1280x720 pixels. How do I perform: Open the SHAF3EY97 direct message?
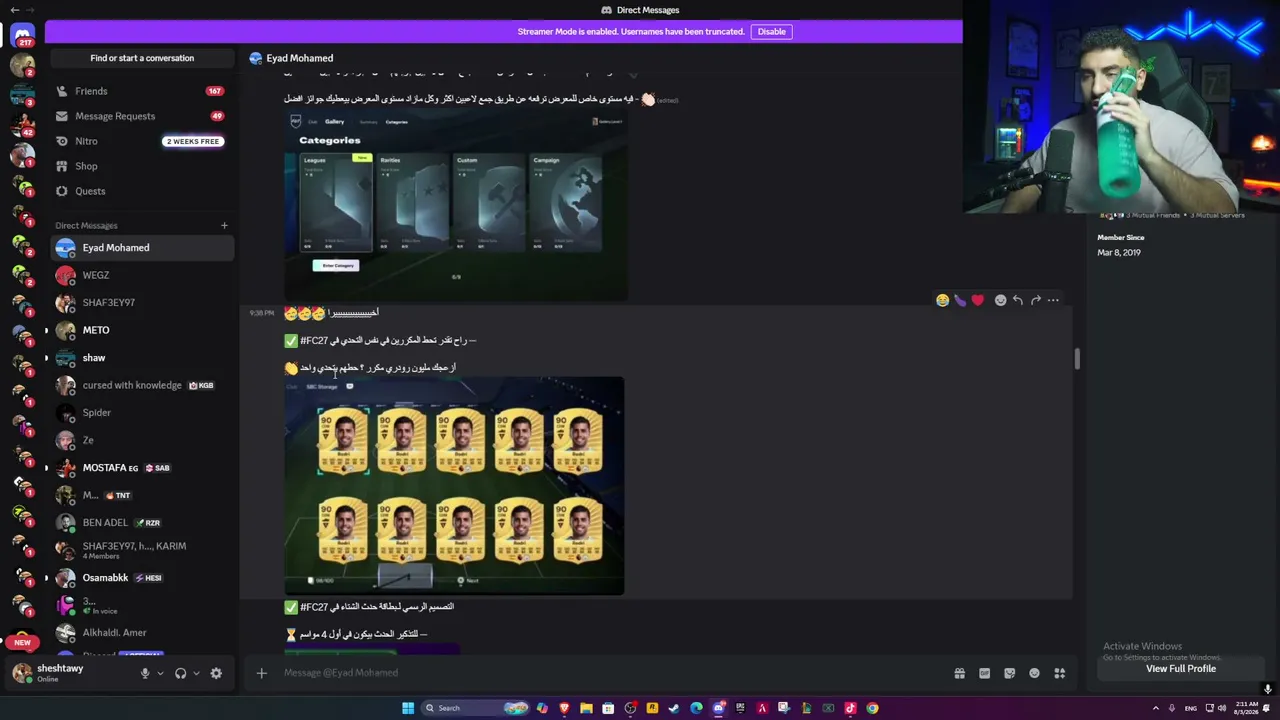coord(142,303)
